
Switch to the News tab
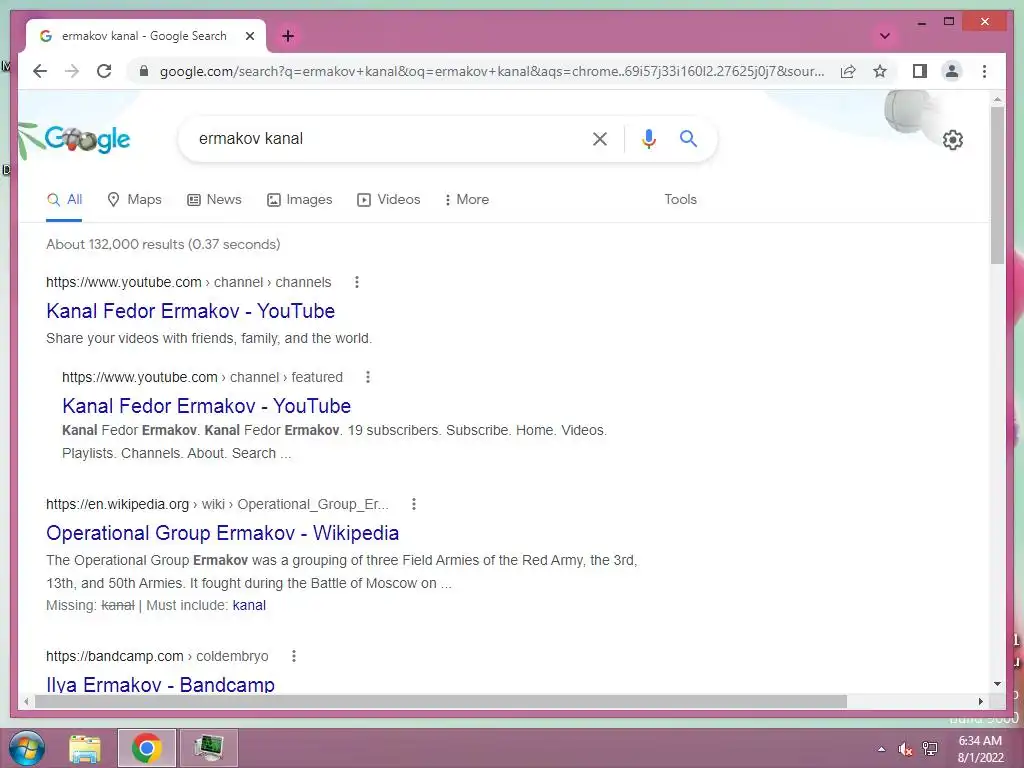214,200
